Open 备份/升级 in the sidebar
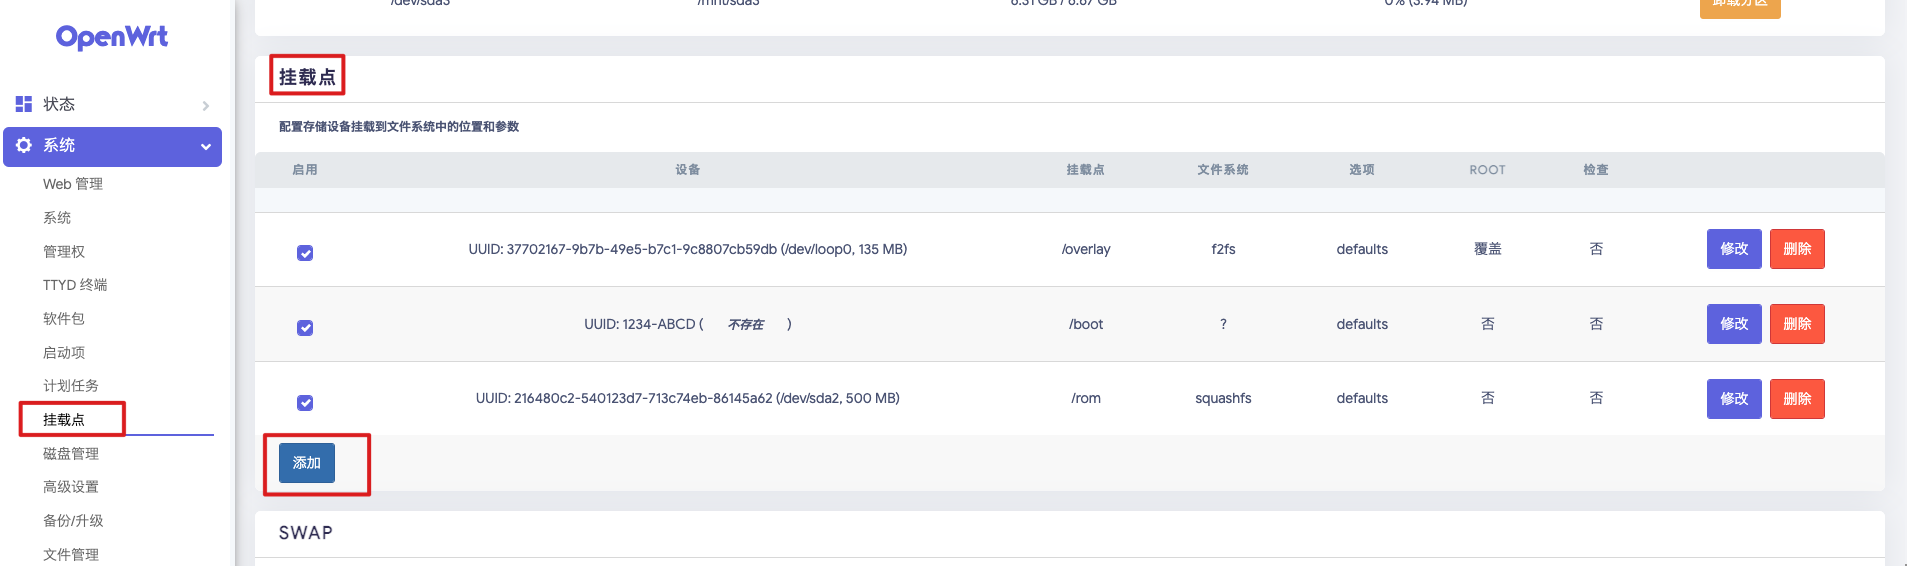Image resolution: width=1907 pixels, height=566 pixels. coord(73,521)
